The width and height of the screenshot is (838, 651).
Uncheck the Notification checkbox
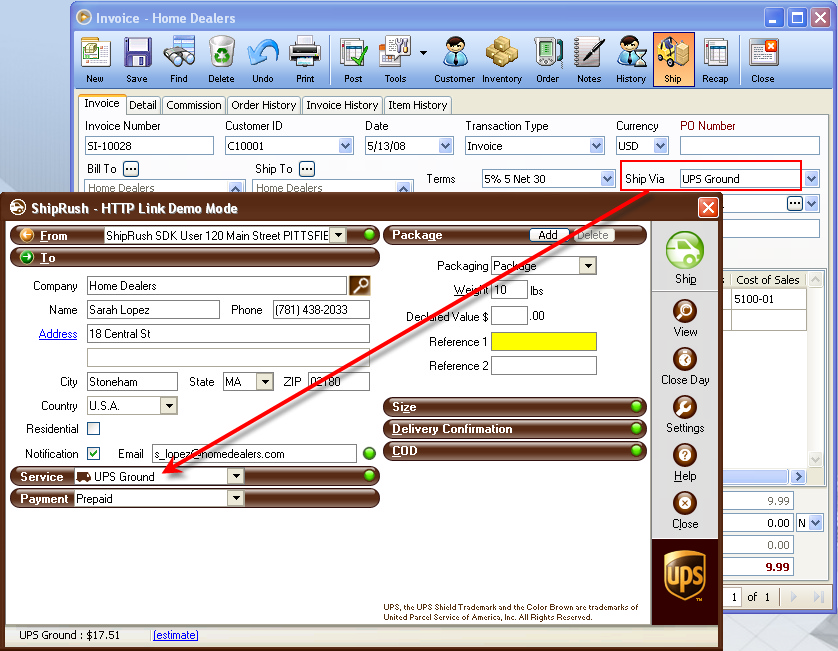click(94, 454)
